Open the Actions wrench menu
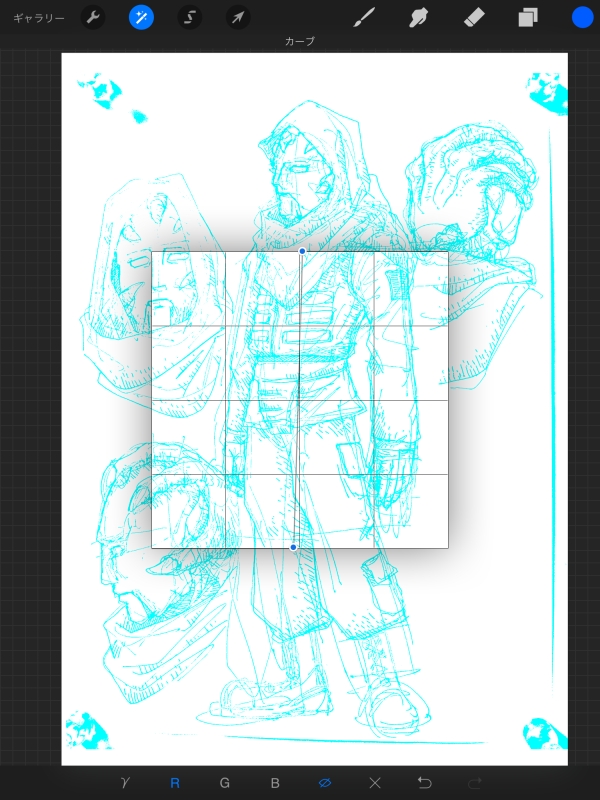The width and height of the screenshot is (600, 800). click(92, 18)
